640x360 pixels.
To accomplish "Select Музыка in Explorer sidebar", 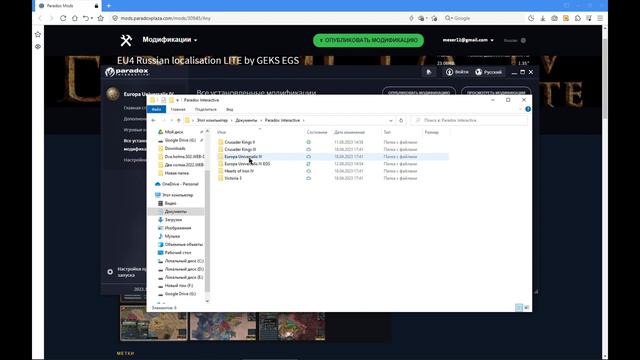I will (x=172, y=236).
